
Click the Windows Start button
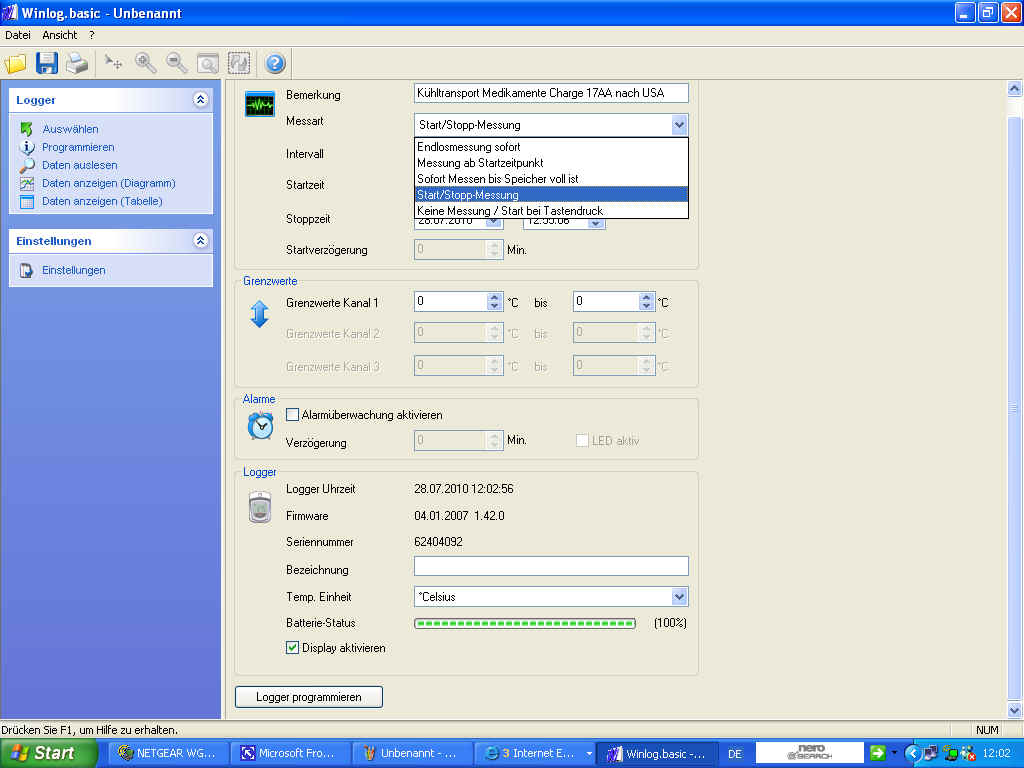(x=47, y=754)
